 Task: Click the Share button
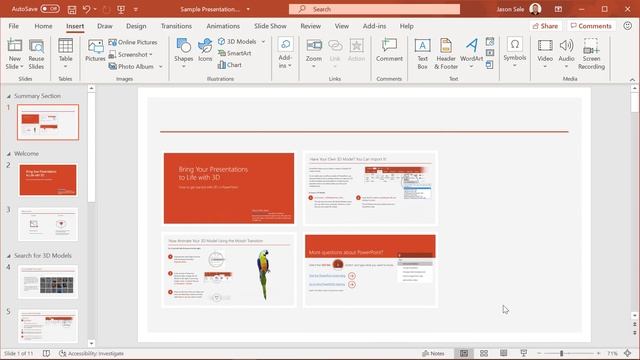click(546, 26)
